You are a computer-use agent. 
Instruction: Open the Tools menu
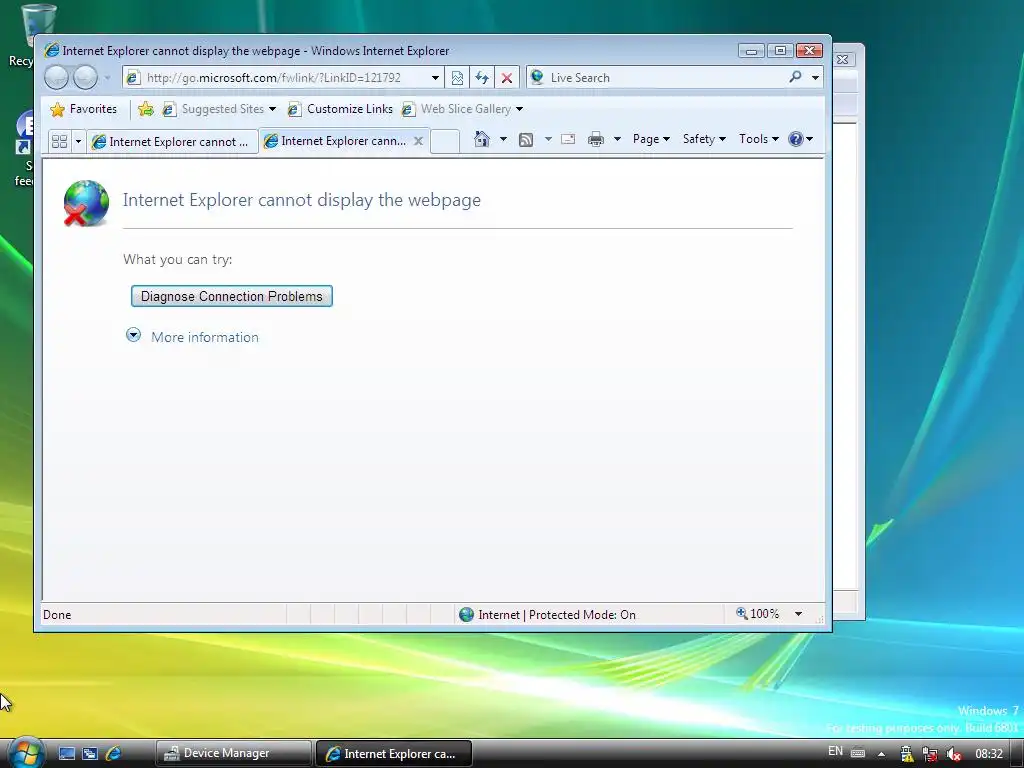tap(758, 139)
